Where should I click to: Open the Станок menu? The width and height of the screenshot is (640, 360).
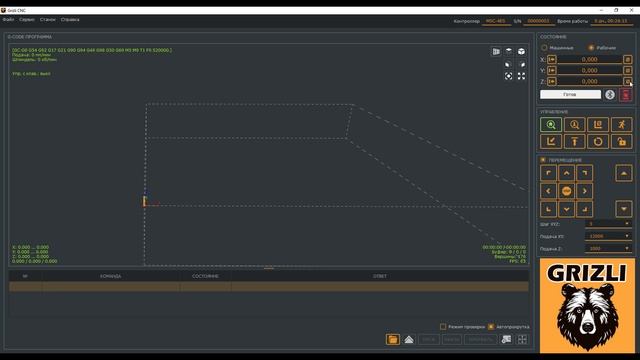[47, 20]
